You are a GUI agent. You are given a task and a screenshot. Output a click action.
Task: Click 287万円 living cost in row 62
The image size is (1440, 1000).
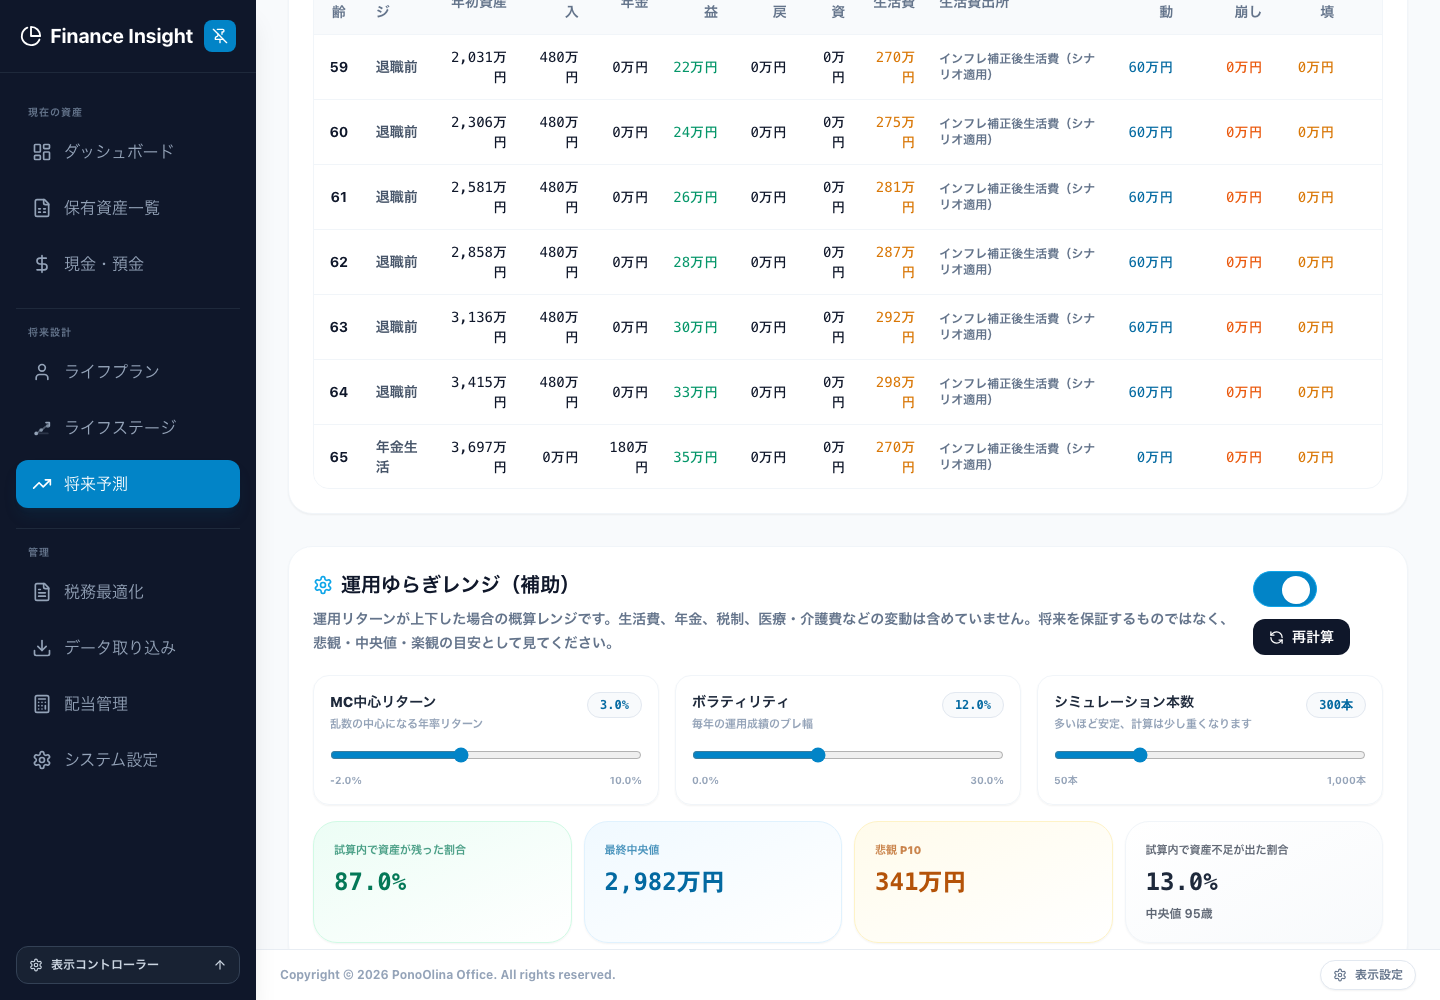point(895,262)
